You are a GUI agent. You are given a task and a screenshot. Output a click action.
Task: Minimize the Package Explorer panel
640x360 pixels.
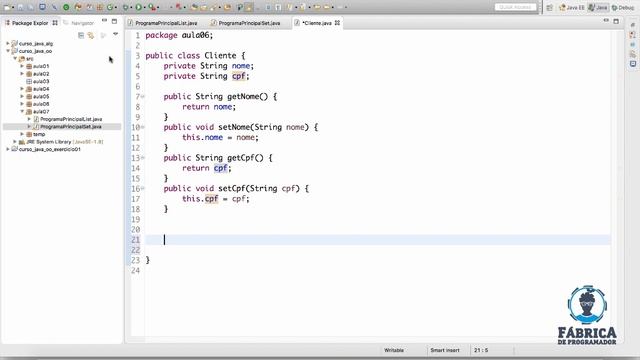click(104, 20)
